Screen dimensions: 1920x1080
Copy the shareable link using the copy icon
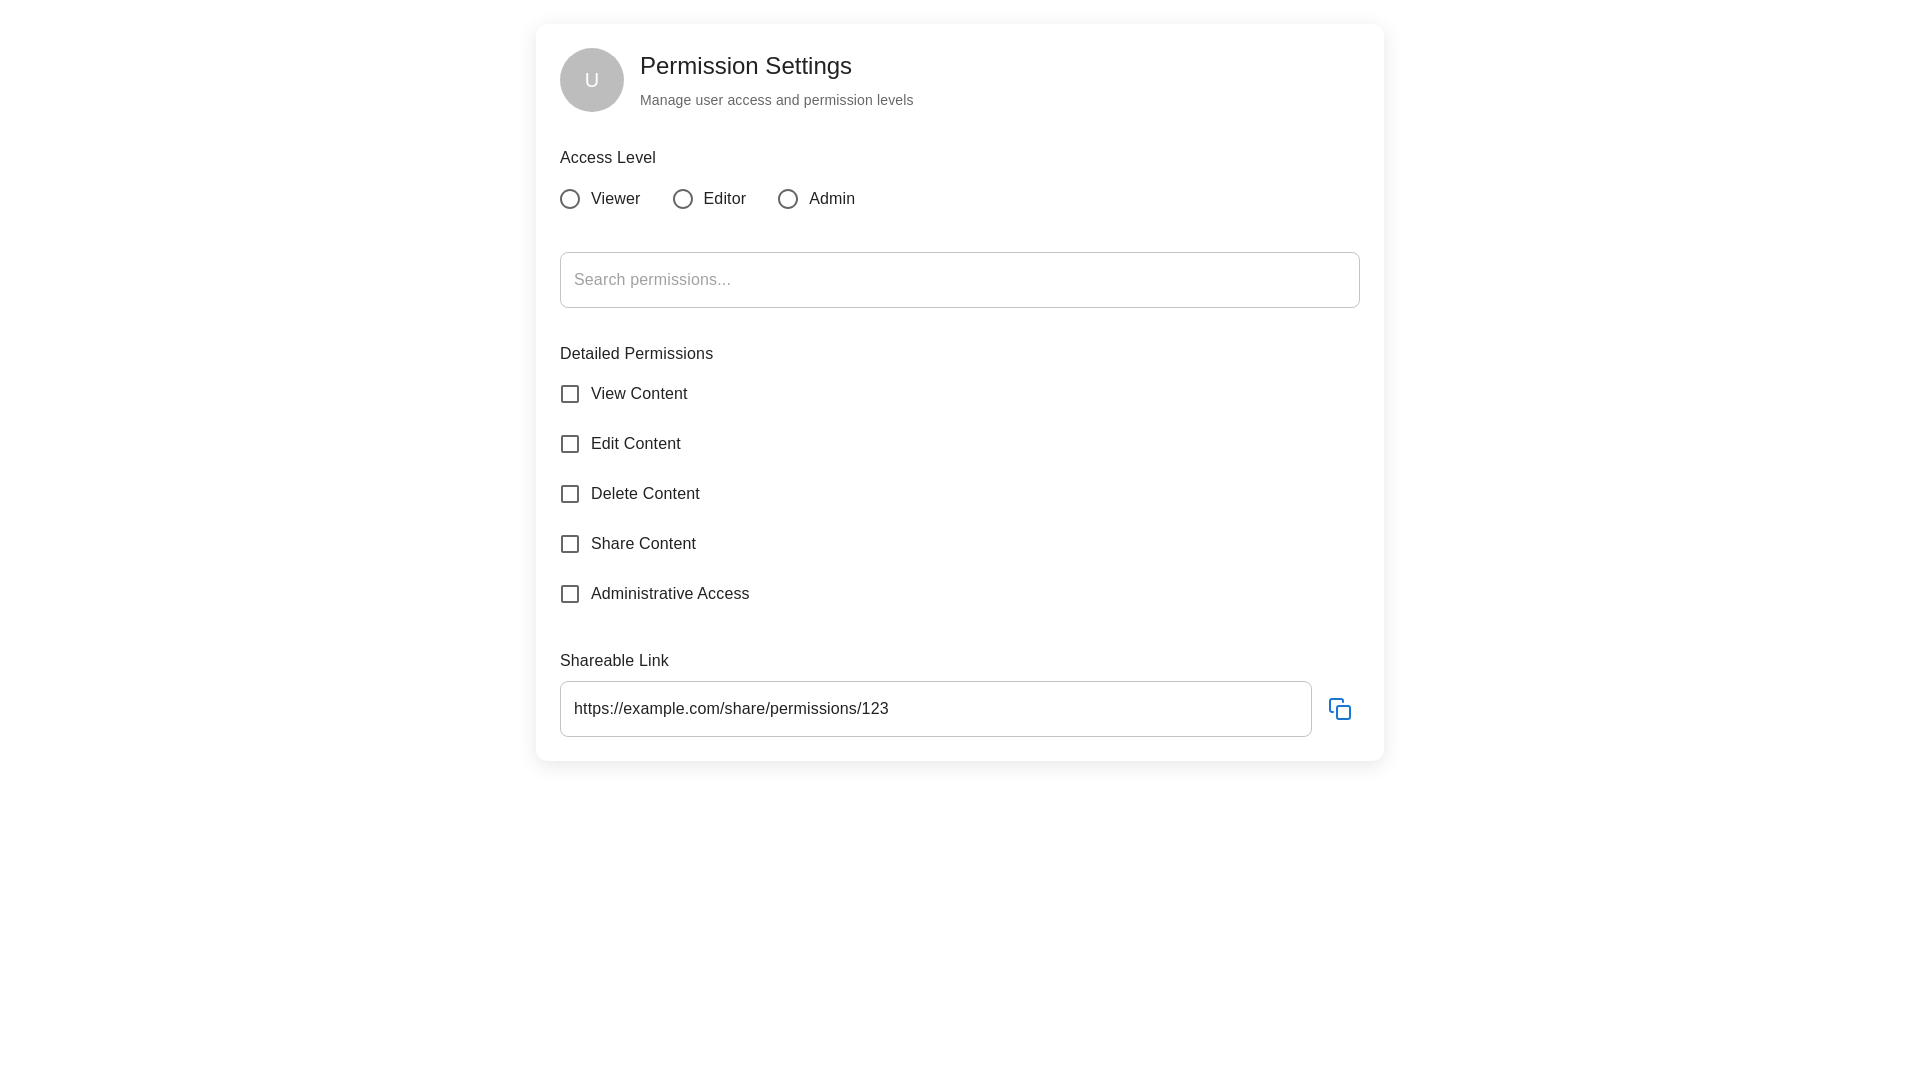coord(1340,708)
